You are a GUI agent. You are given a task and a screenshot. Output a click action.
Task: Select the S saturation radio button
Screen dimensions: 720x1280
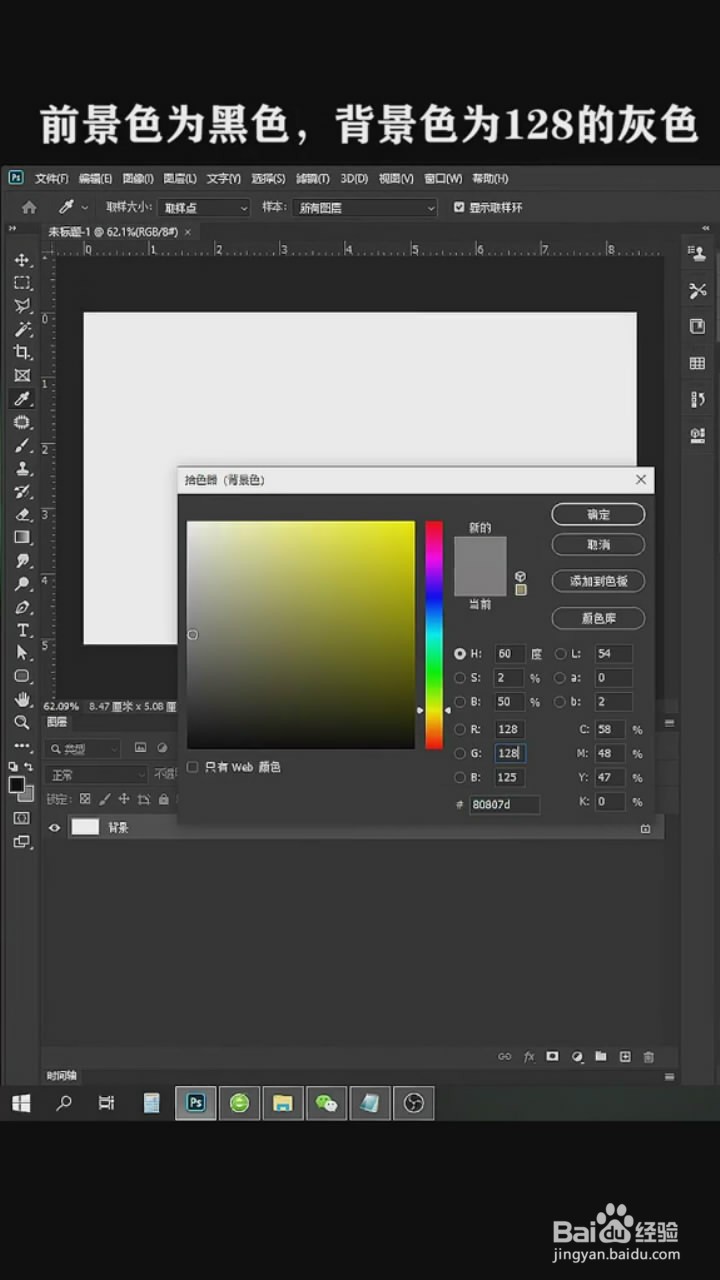coord(460,678)
